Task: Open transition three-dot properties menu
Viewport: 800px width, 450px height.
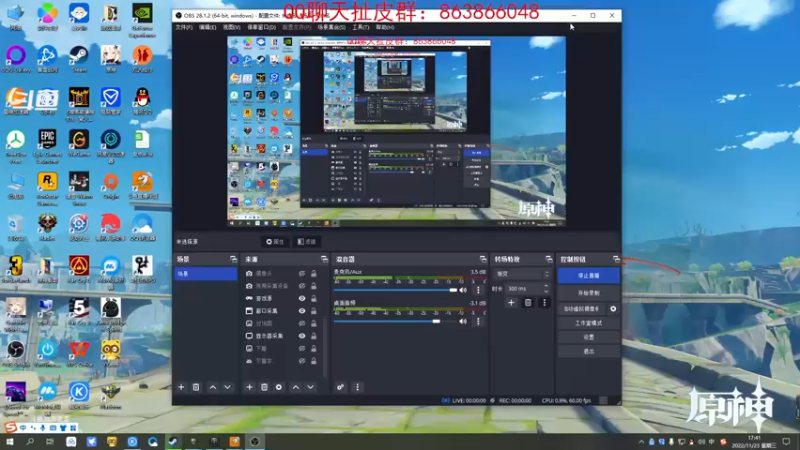Action: pyautogui.click(x=544, y=303)
